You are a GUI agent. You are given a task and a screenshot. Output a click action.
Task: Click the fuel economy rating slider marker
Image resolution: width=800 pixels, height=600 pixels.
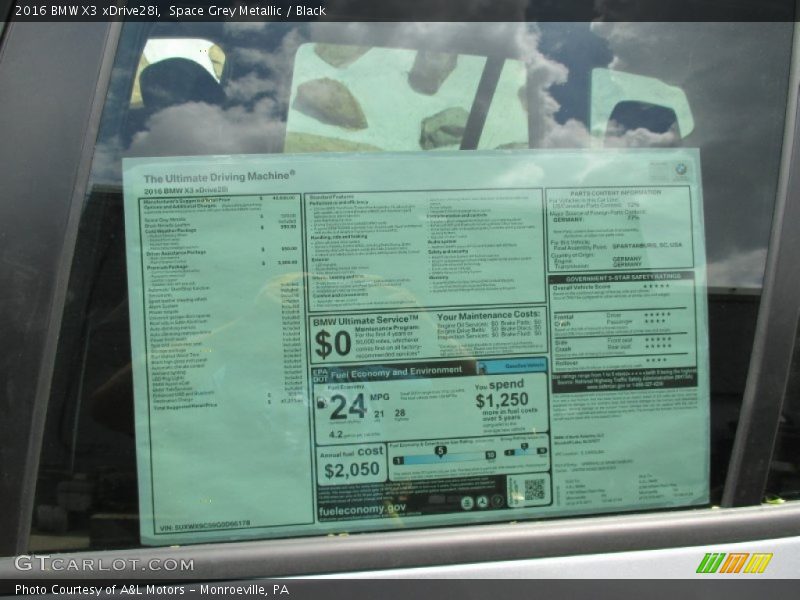pos(440,452)
